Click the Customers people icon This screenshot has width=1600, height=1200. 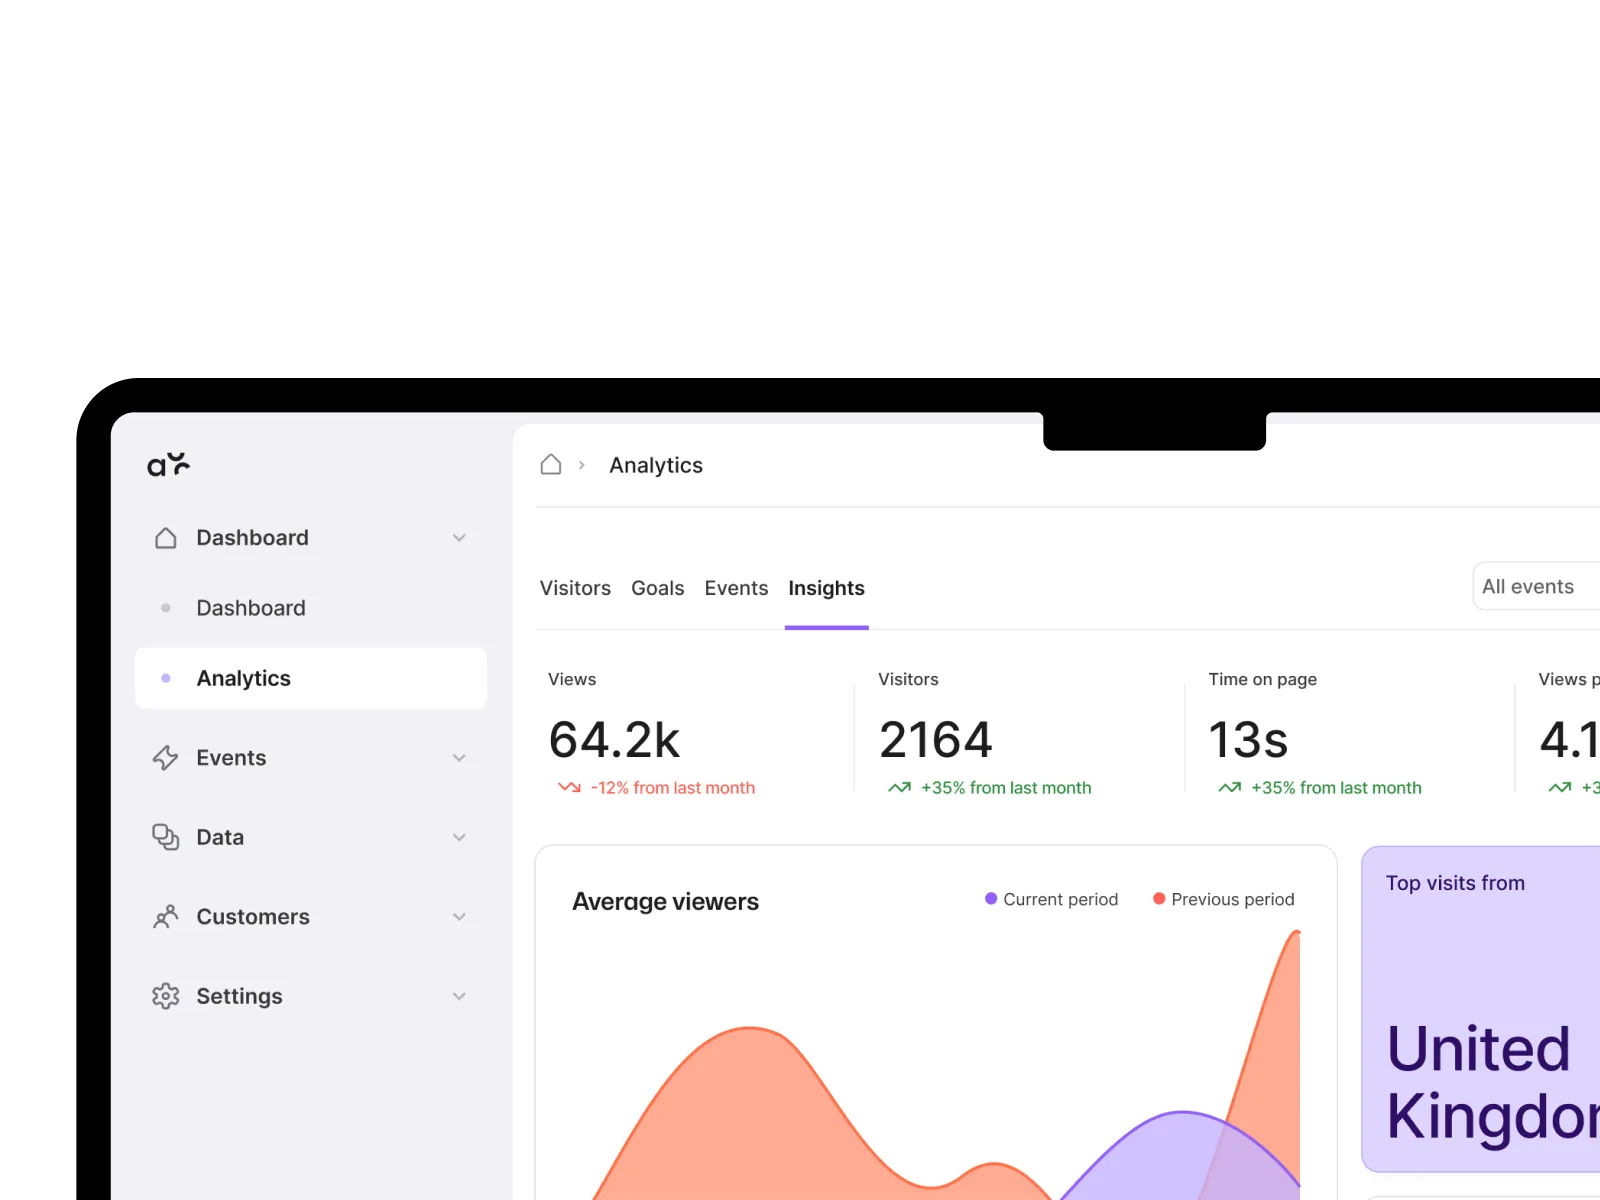point(165,917)
